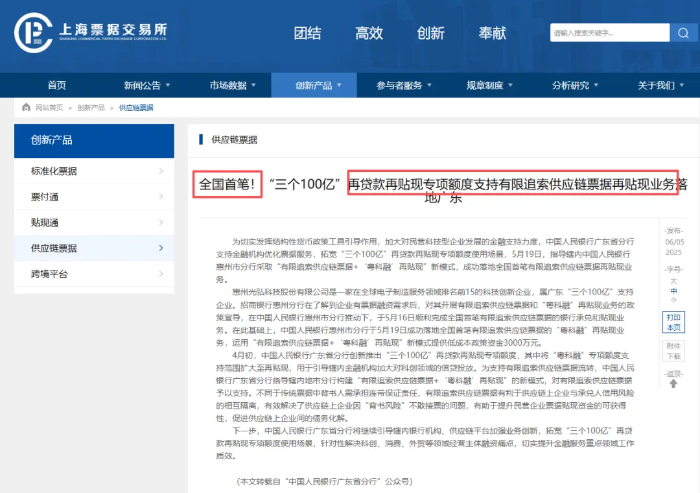
Task: Click the 附件下载 attachment download button
Action: click(673, 351)
